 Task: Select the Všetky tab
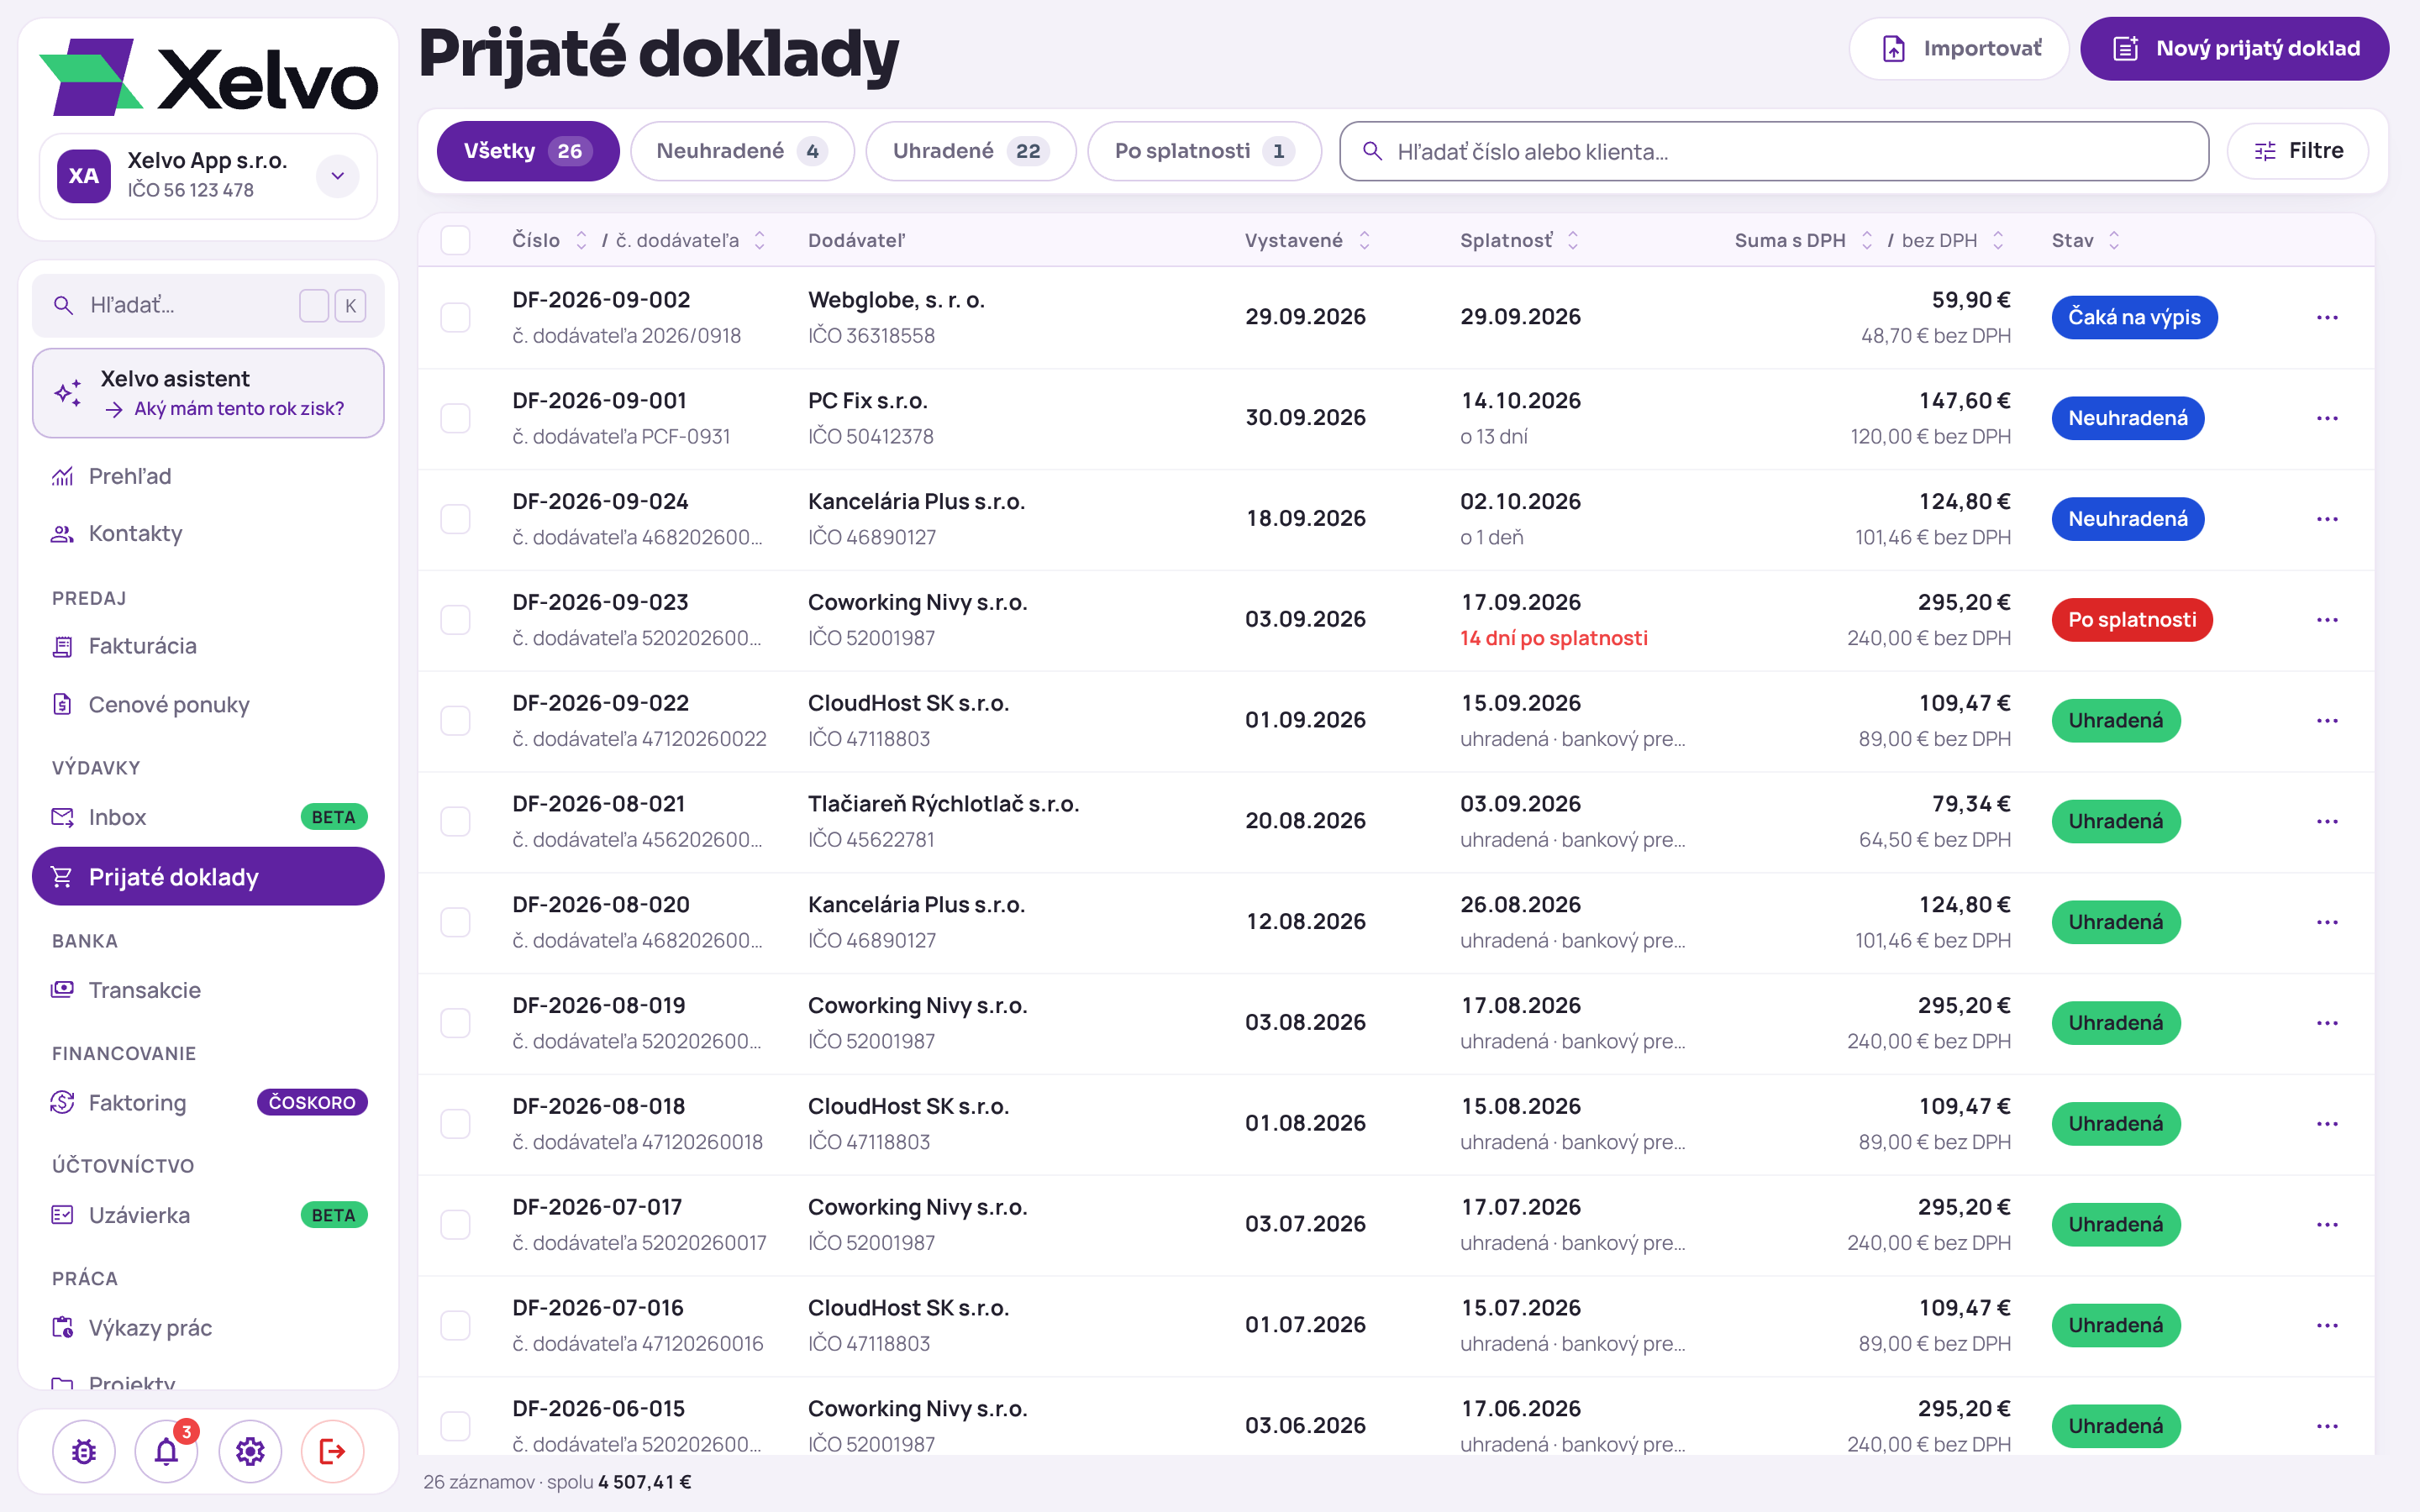pyautogui.click(x=528, y=151)
